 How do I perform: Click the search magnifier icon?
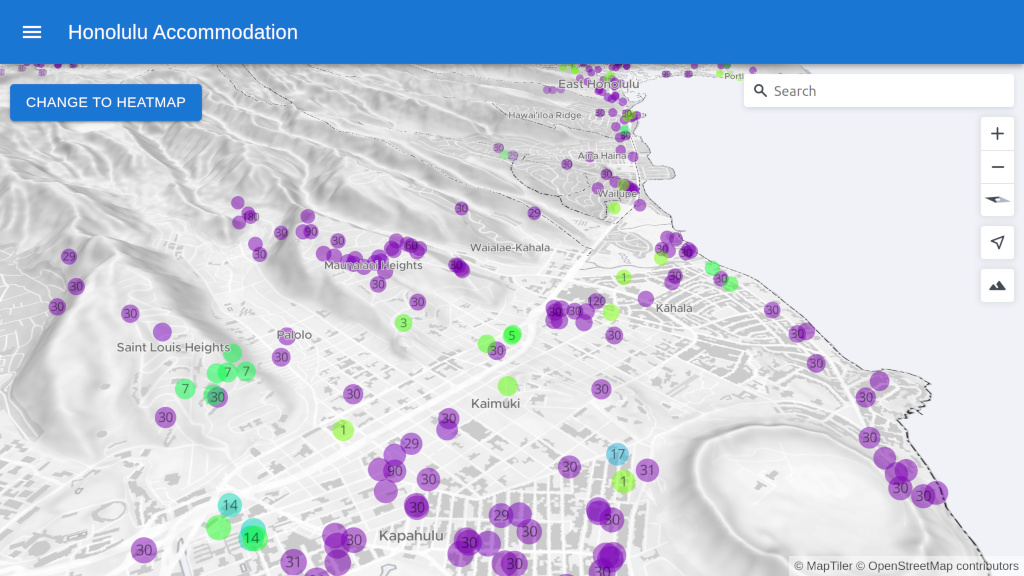(x=761, y=90)
